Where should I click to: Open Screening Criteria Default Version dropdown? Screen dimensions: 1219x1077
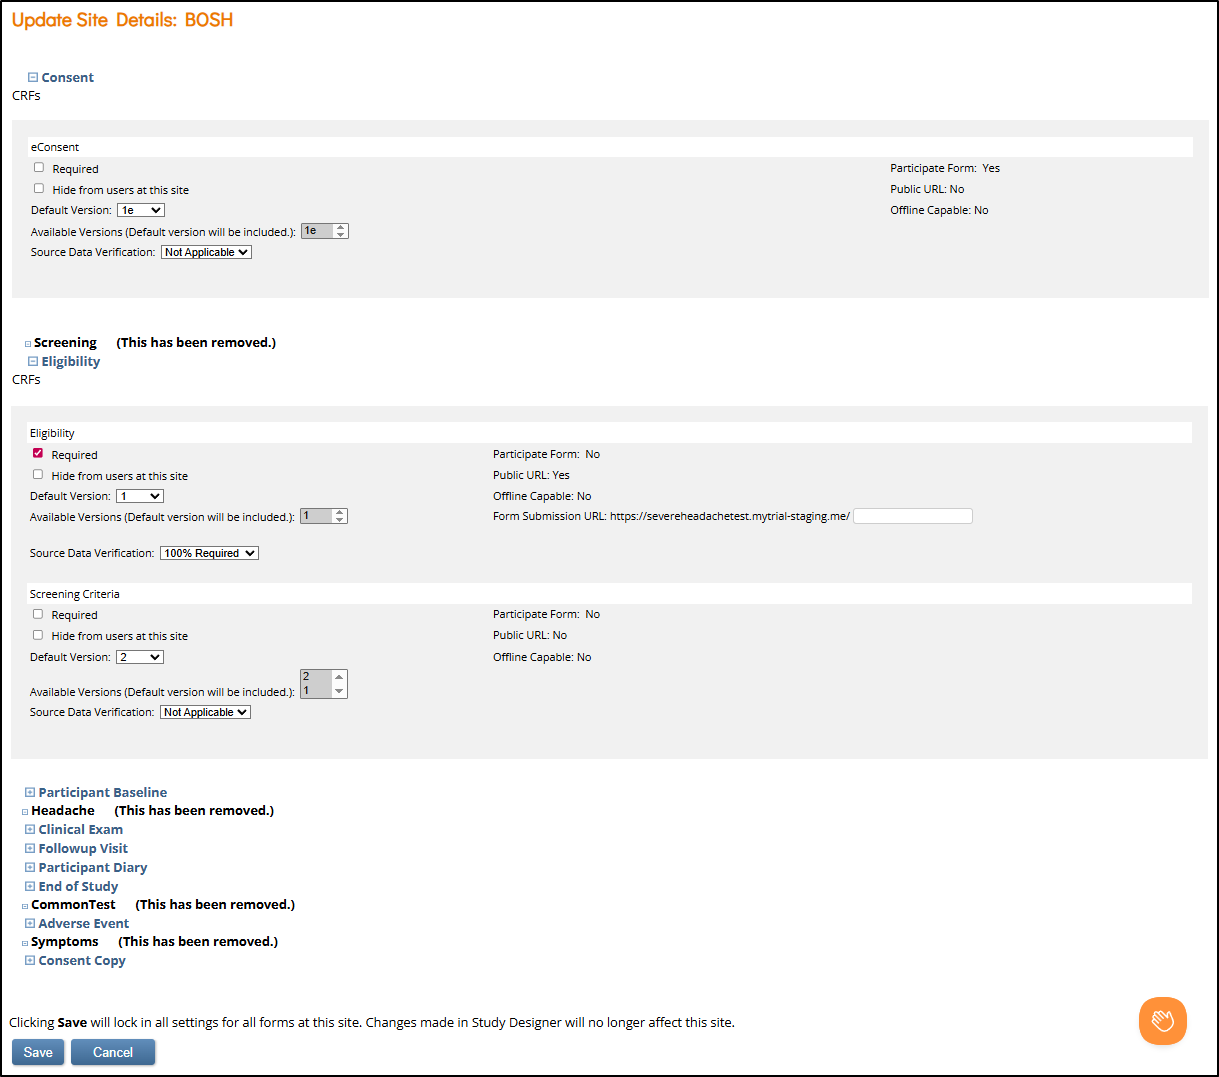click(x=140, y=657)
